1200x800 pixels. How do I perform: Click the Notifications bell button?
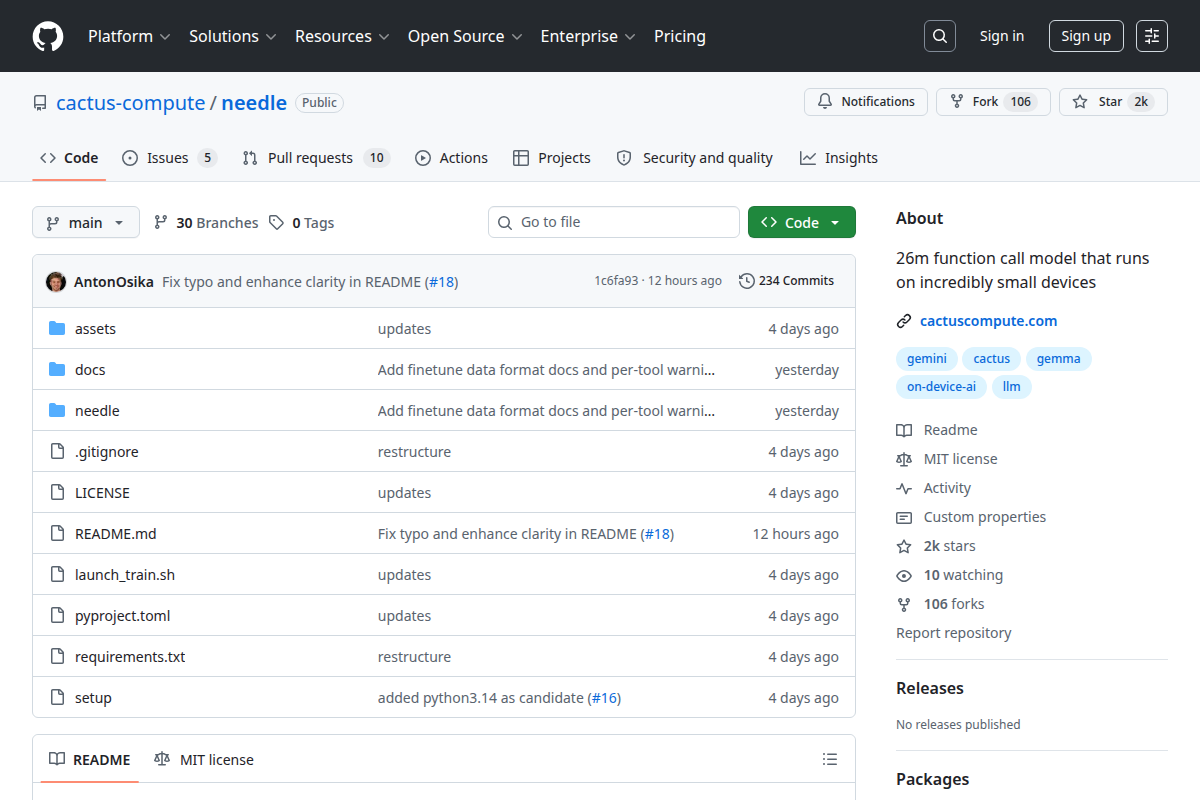pyautogui.click(x=866, y=102)
